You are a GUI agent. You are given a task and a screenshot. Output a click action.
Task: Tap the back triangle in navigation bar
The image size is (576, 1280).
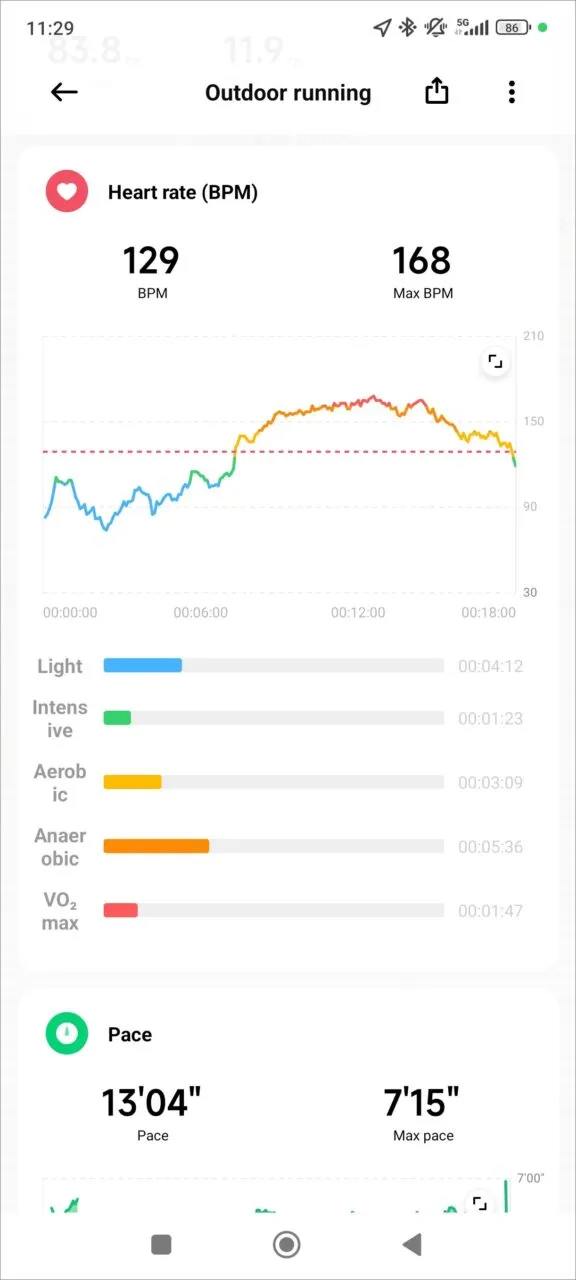[x=412, y=1243]
